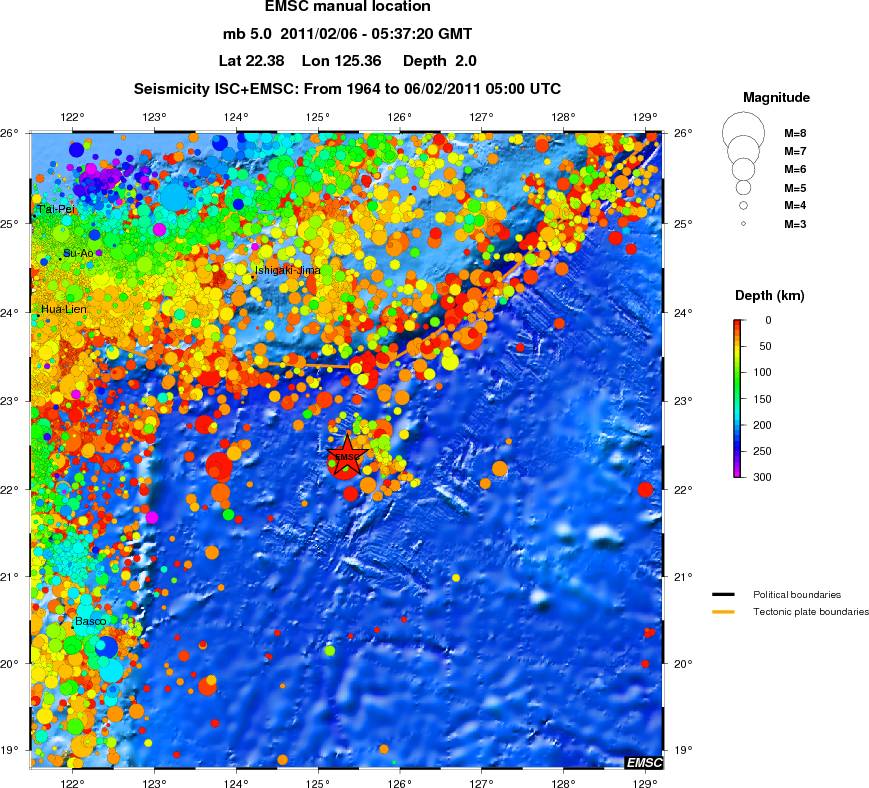Click the "250" depth scale label
Image resolution: width=869 pixels, height=788 pixels.
[x=762, y=451]
